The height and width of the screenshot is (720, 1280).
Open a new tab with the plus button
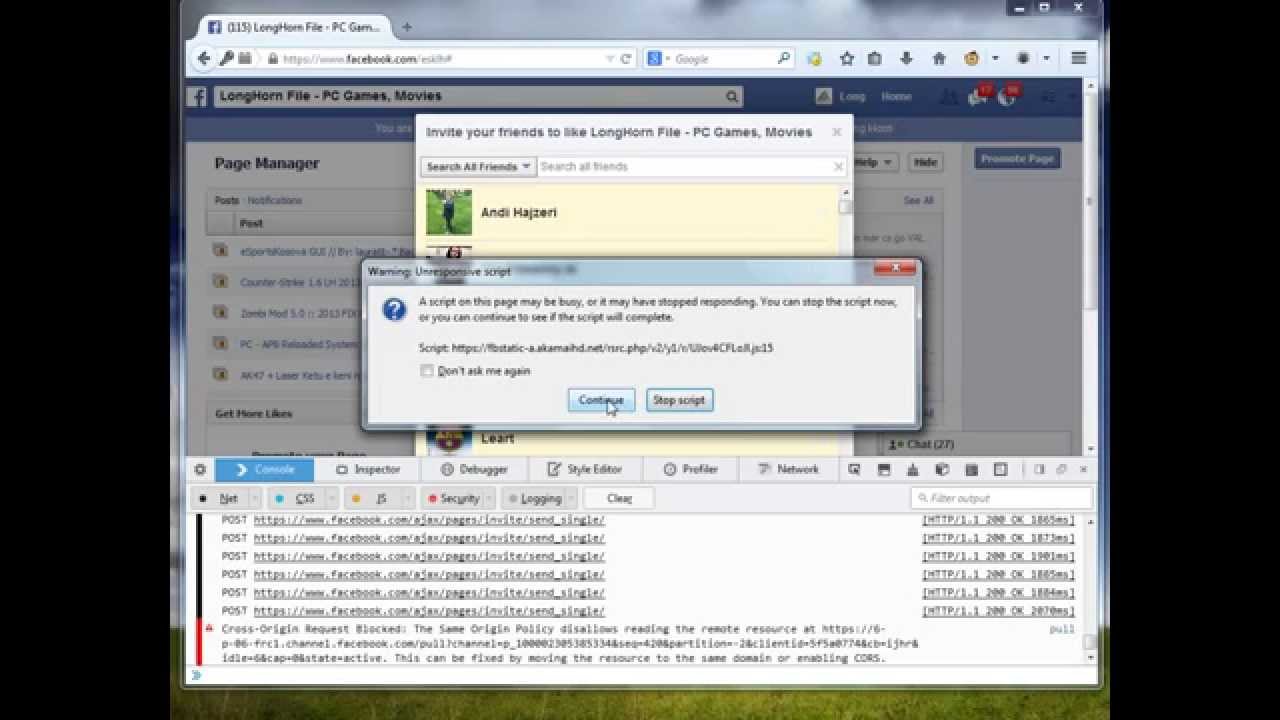point(407,27)
